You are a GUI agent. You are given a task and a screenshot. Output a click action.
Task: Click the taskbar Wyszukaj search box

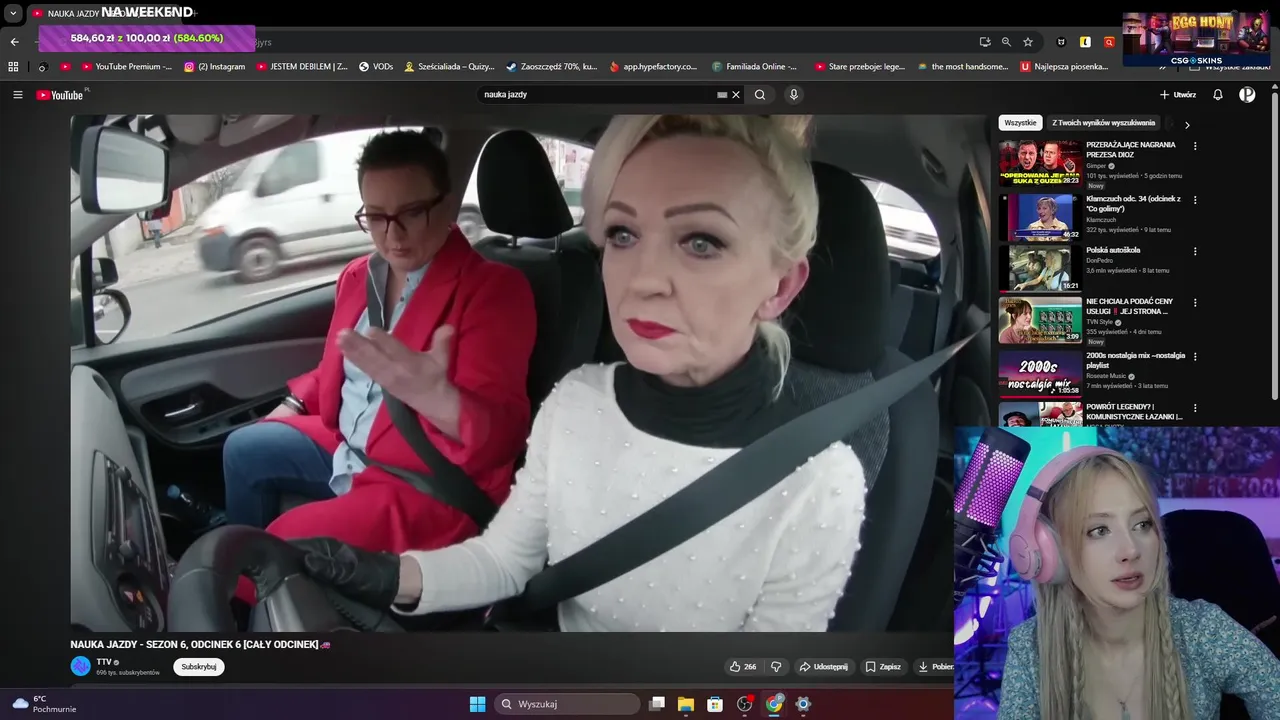568,704
